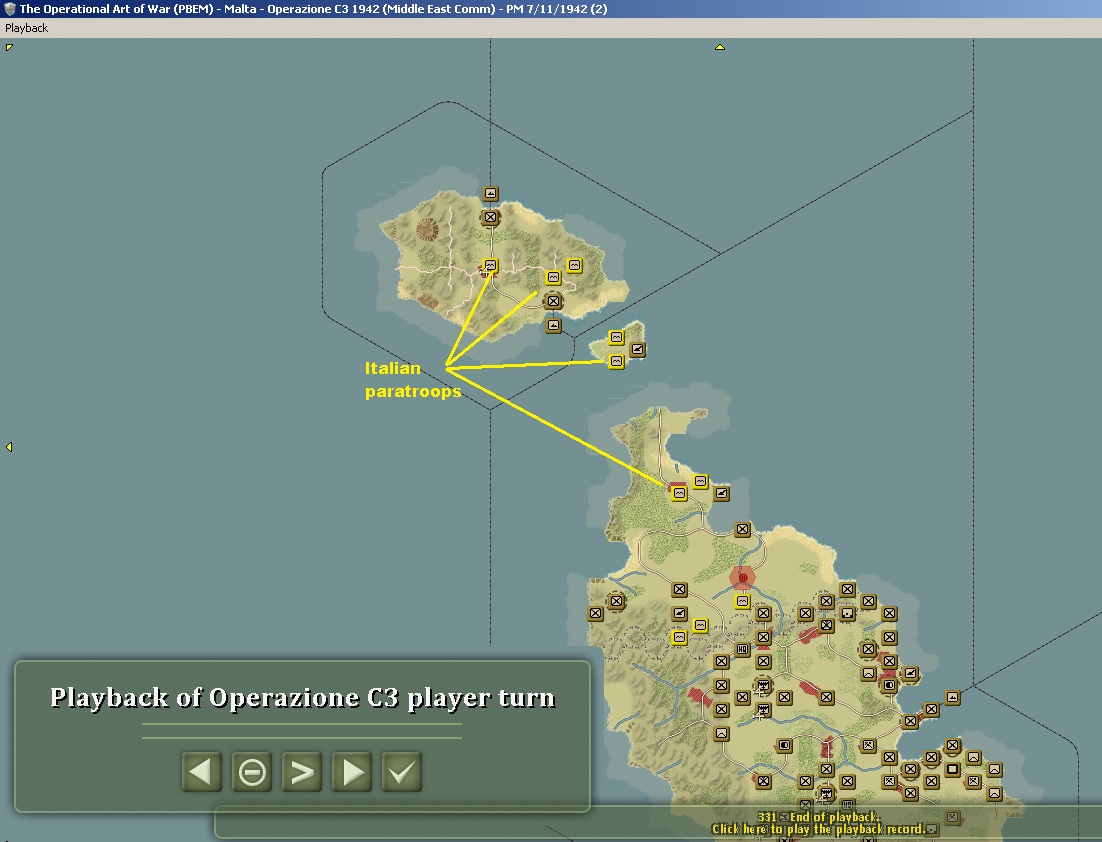Click the diagonal scroll arrow in top-left corner
The image size is (1102, 842).
tap(9, 47)
